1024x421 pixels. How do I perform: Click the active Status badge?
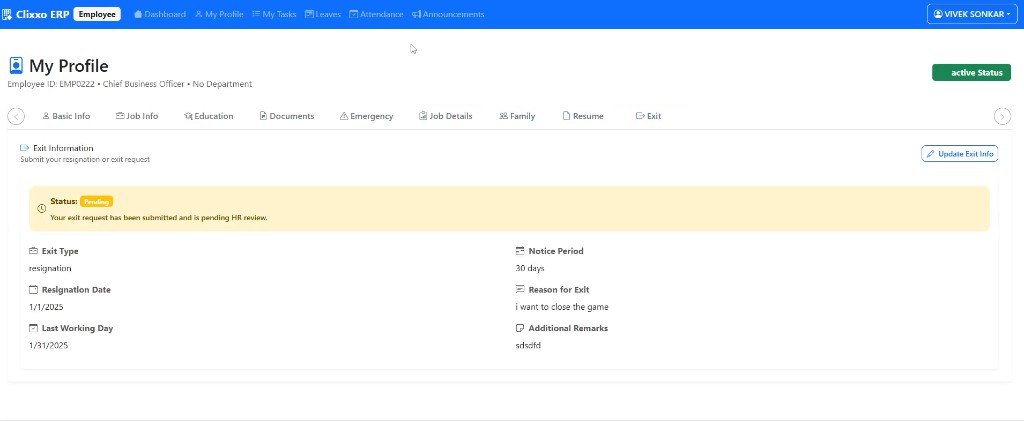point(971,72)
